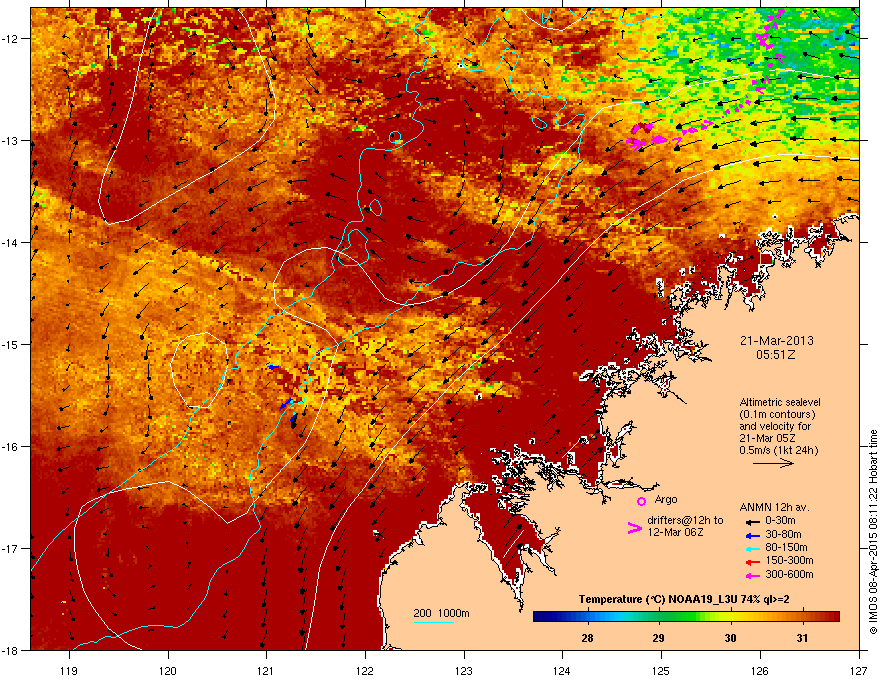
Task: Click the latitude axis label '-16'
Action: (x=11, y=447)
